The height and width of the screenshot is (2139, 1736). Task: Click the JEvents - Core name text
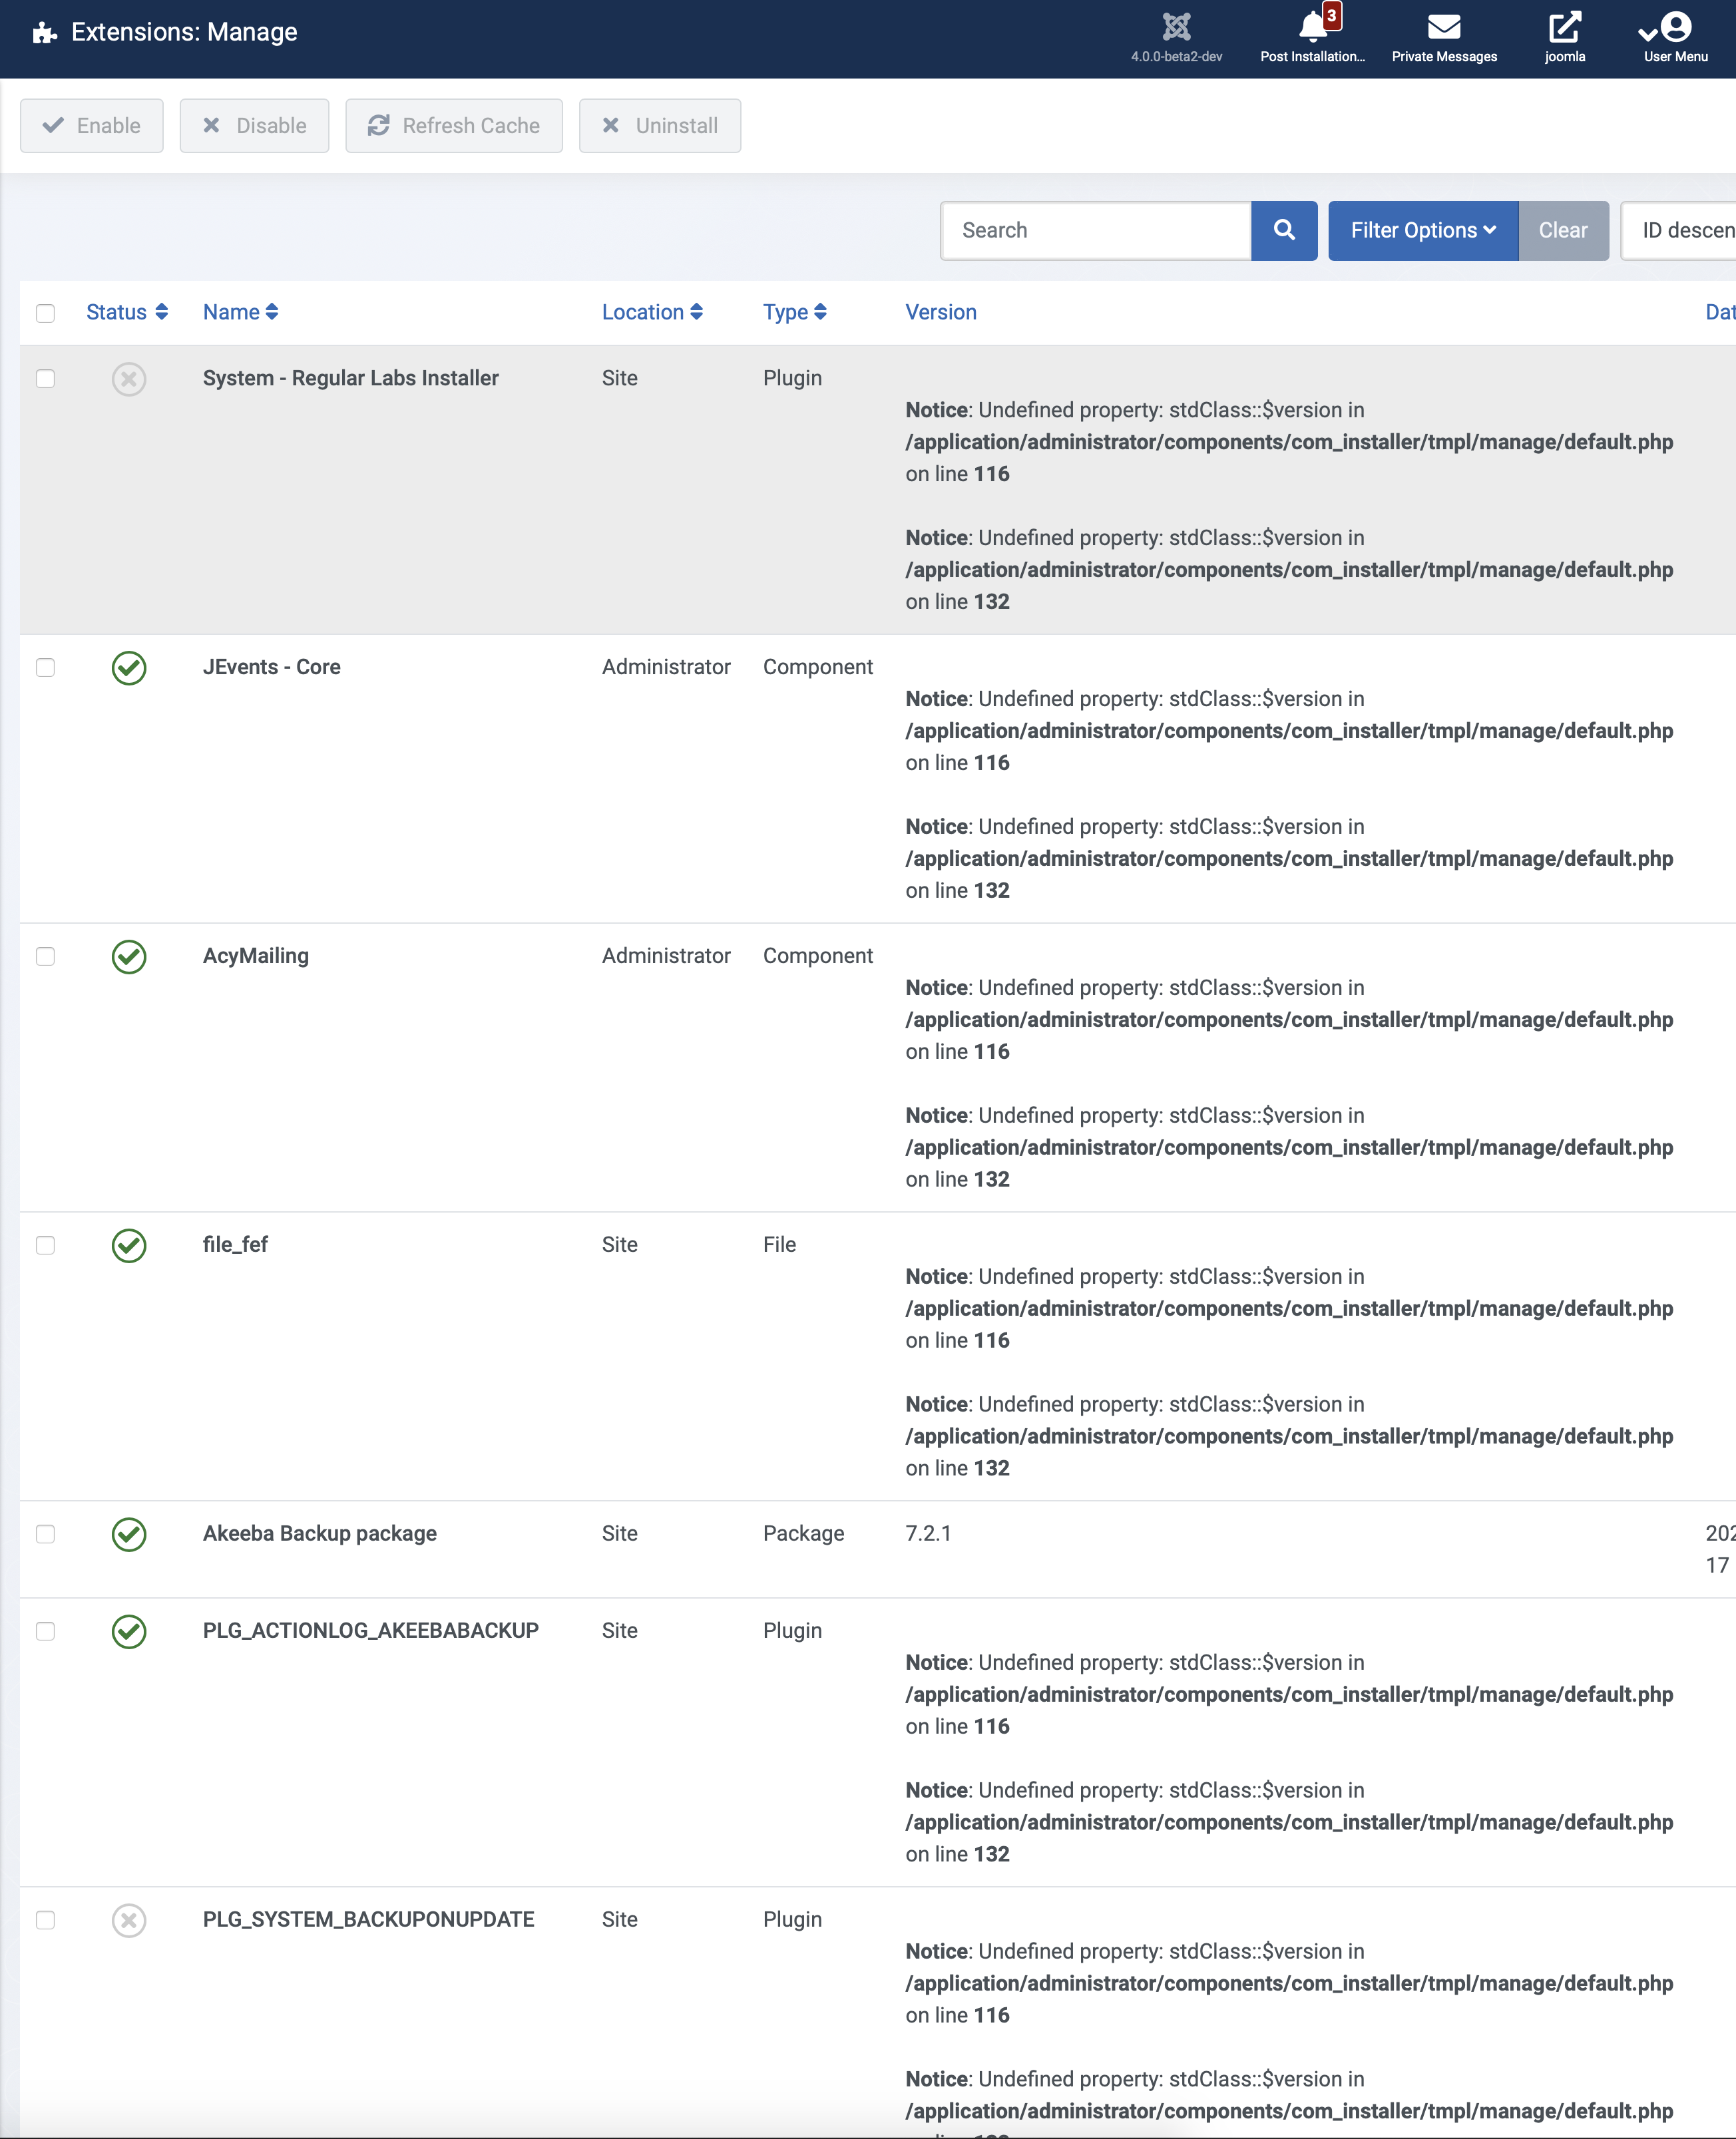pos(272,667)
